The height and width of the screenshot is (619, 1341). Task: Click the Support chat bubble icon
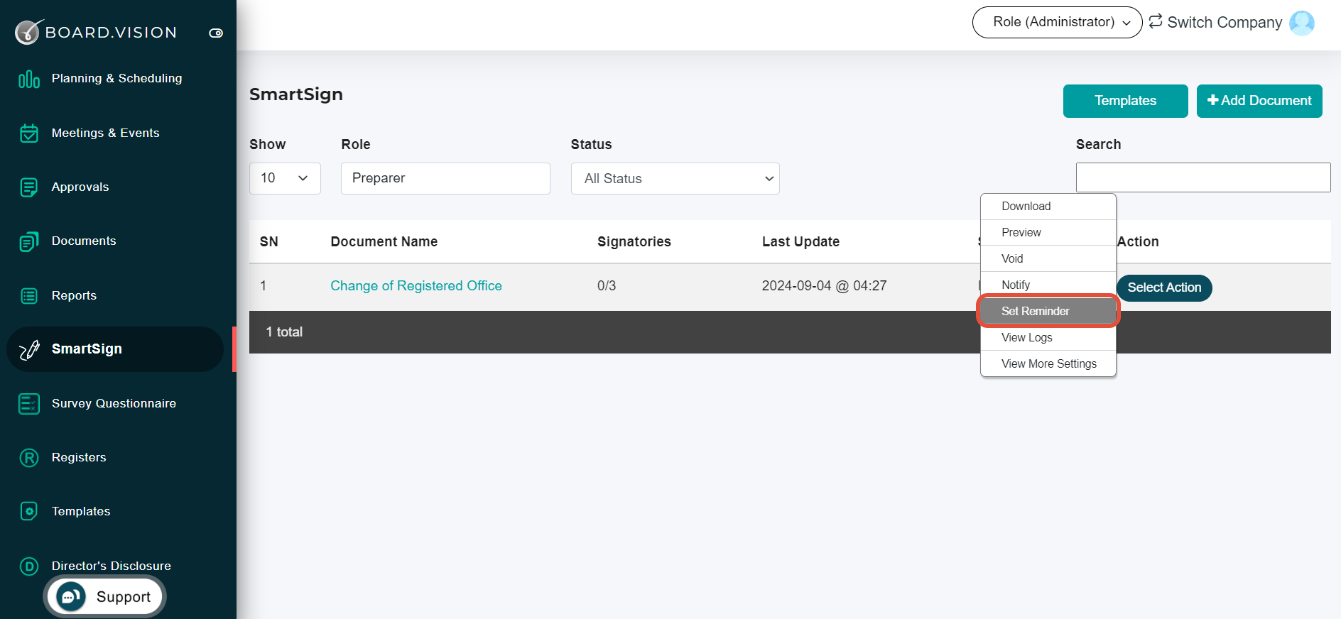click(x=70, y=597)
